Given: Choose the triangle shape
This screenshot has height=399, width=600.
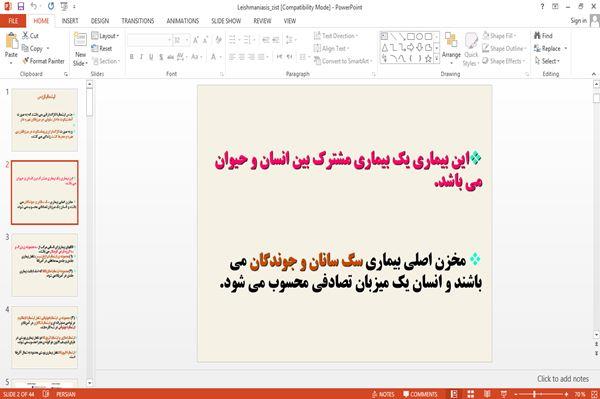Looking at the screenshot, I should pyautogui.click(x=385, y=47).
